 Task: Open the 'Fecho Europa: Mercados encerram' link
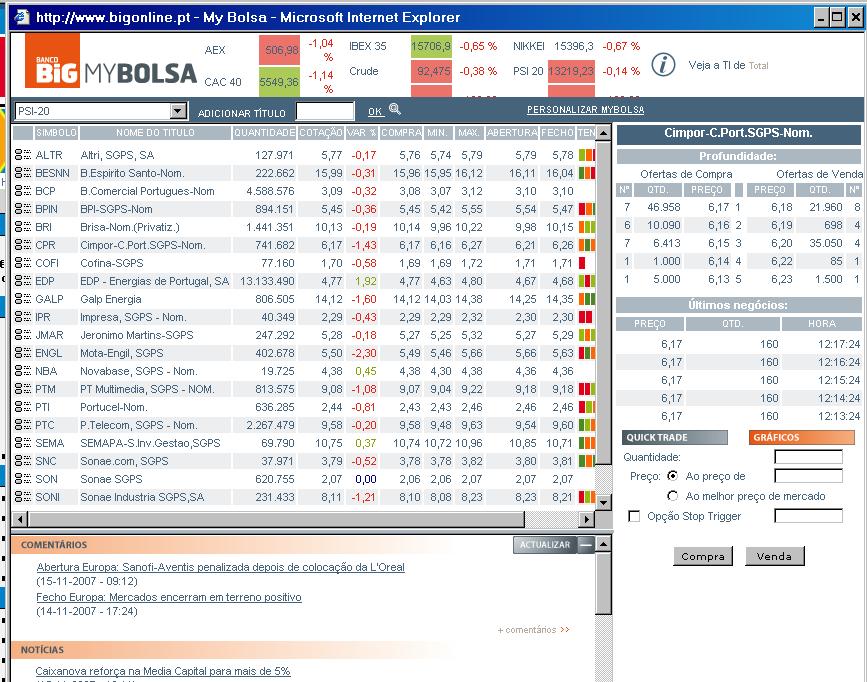point(169,597)
